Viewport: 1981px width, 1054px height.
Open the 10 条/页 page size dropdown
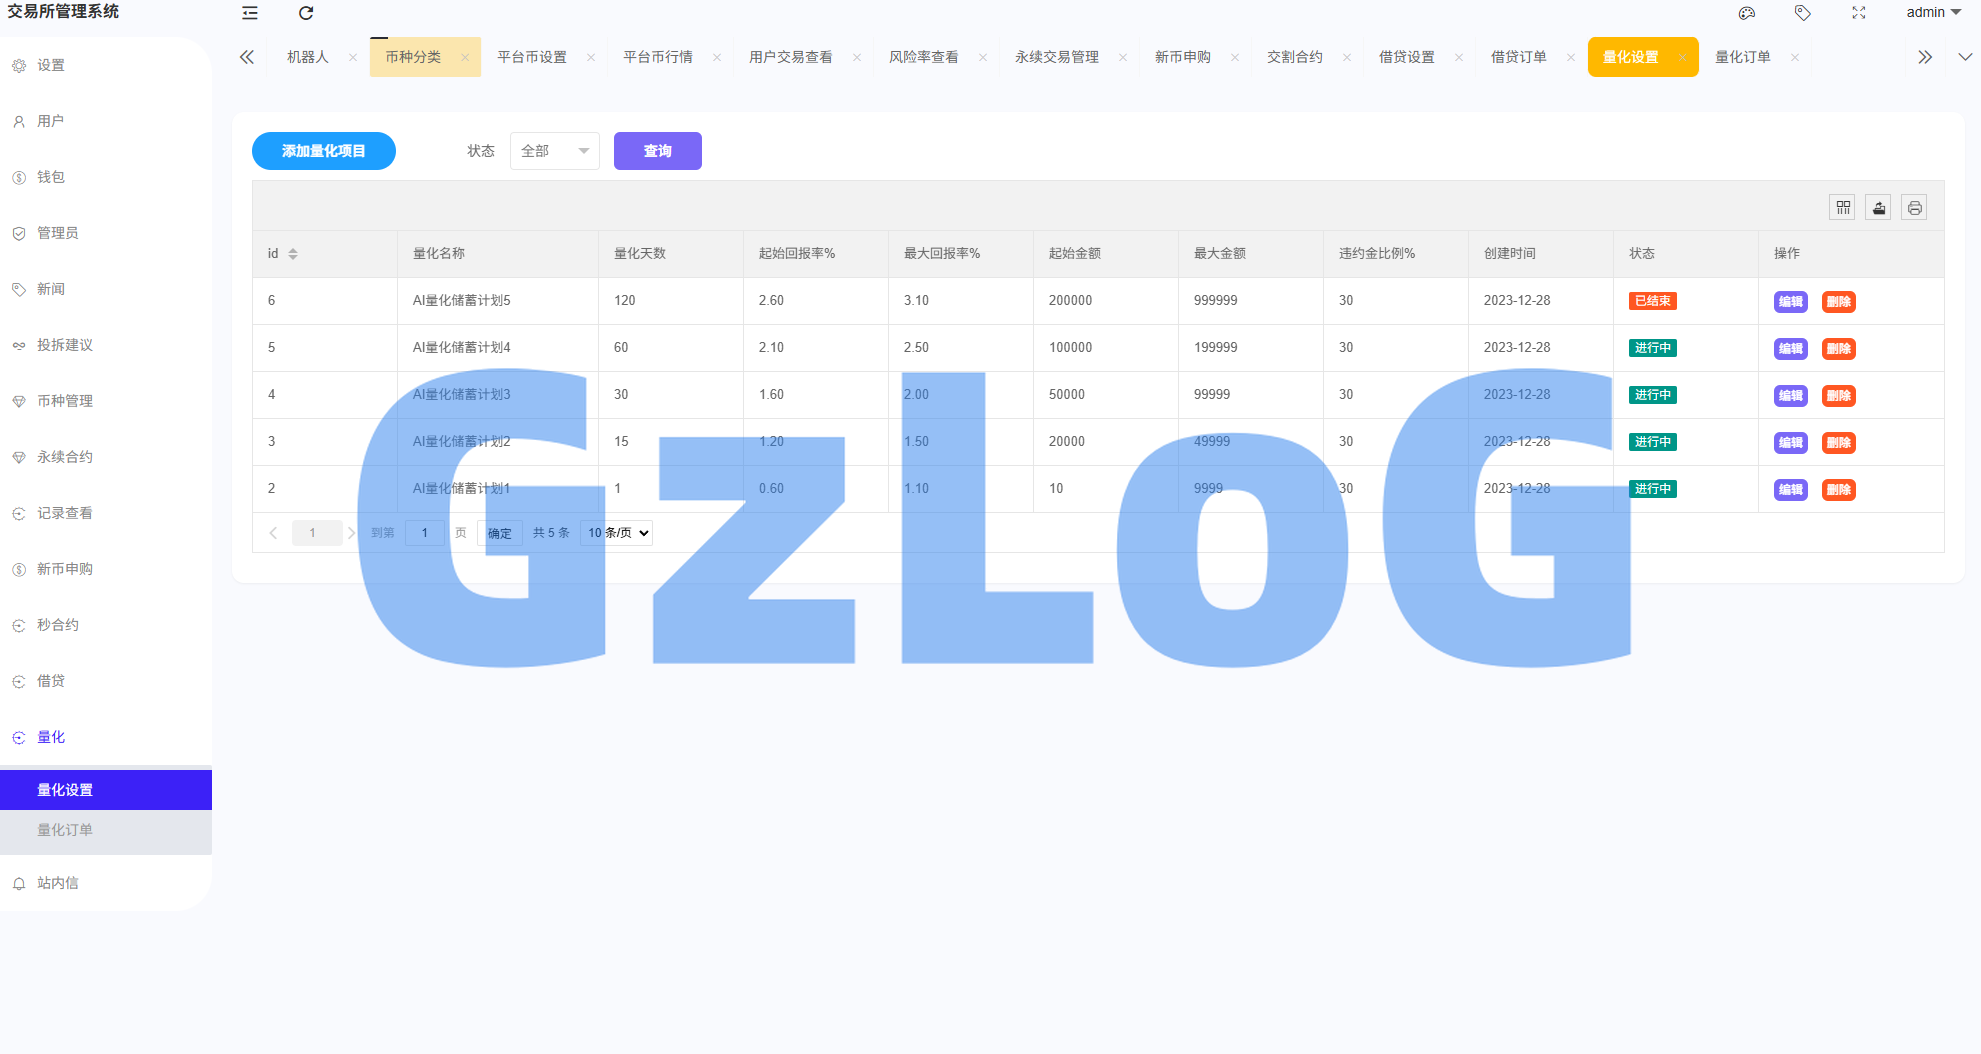pyautogui.click(x=617, y=533)
